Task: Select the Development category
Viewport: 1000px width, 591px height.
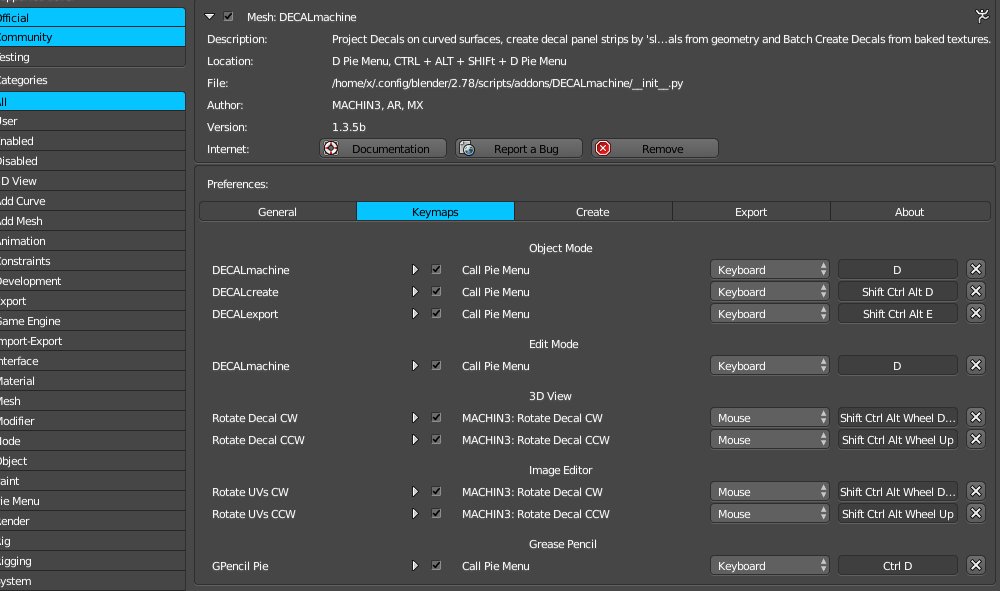Action: 92,281
